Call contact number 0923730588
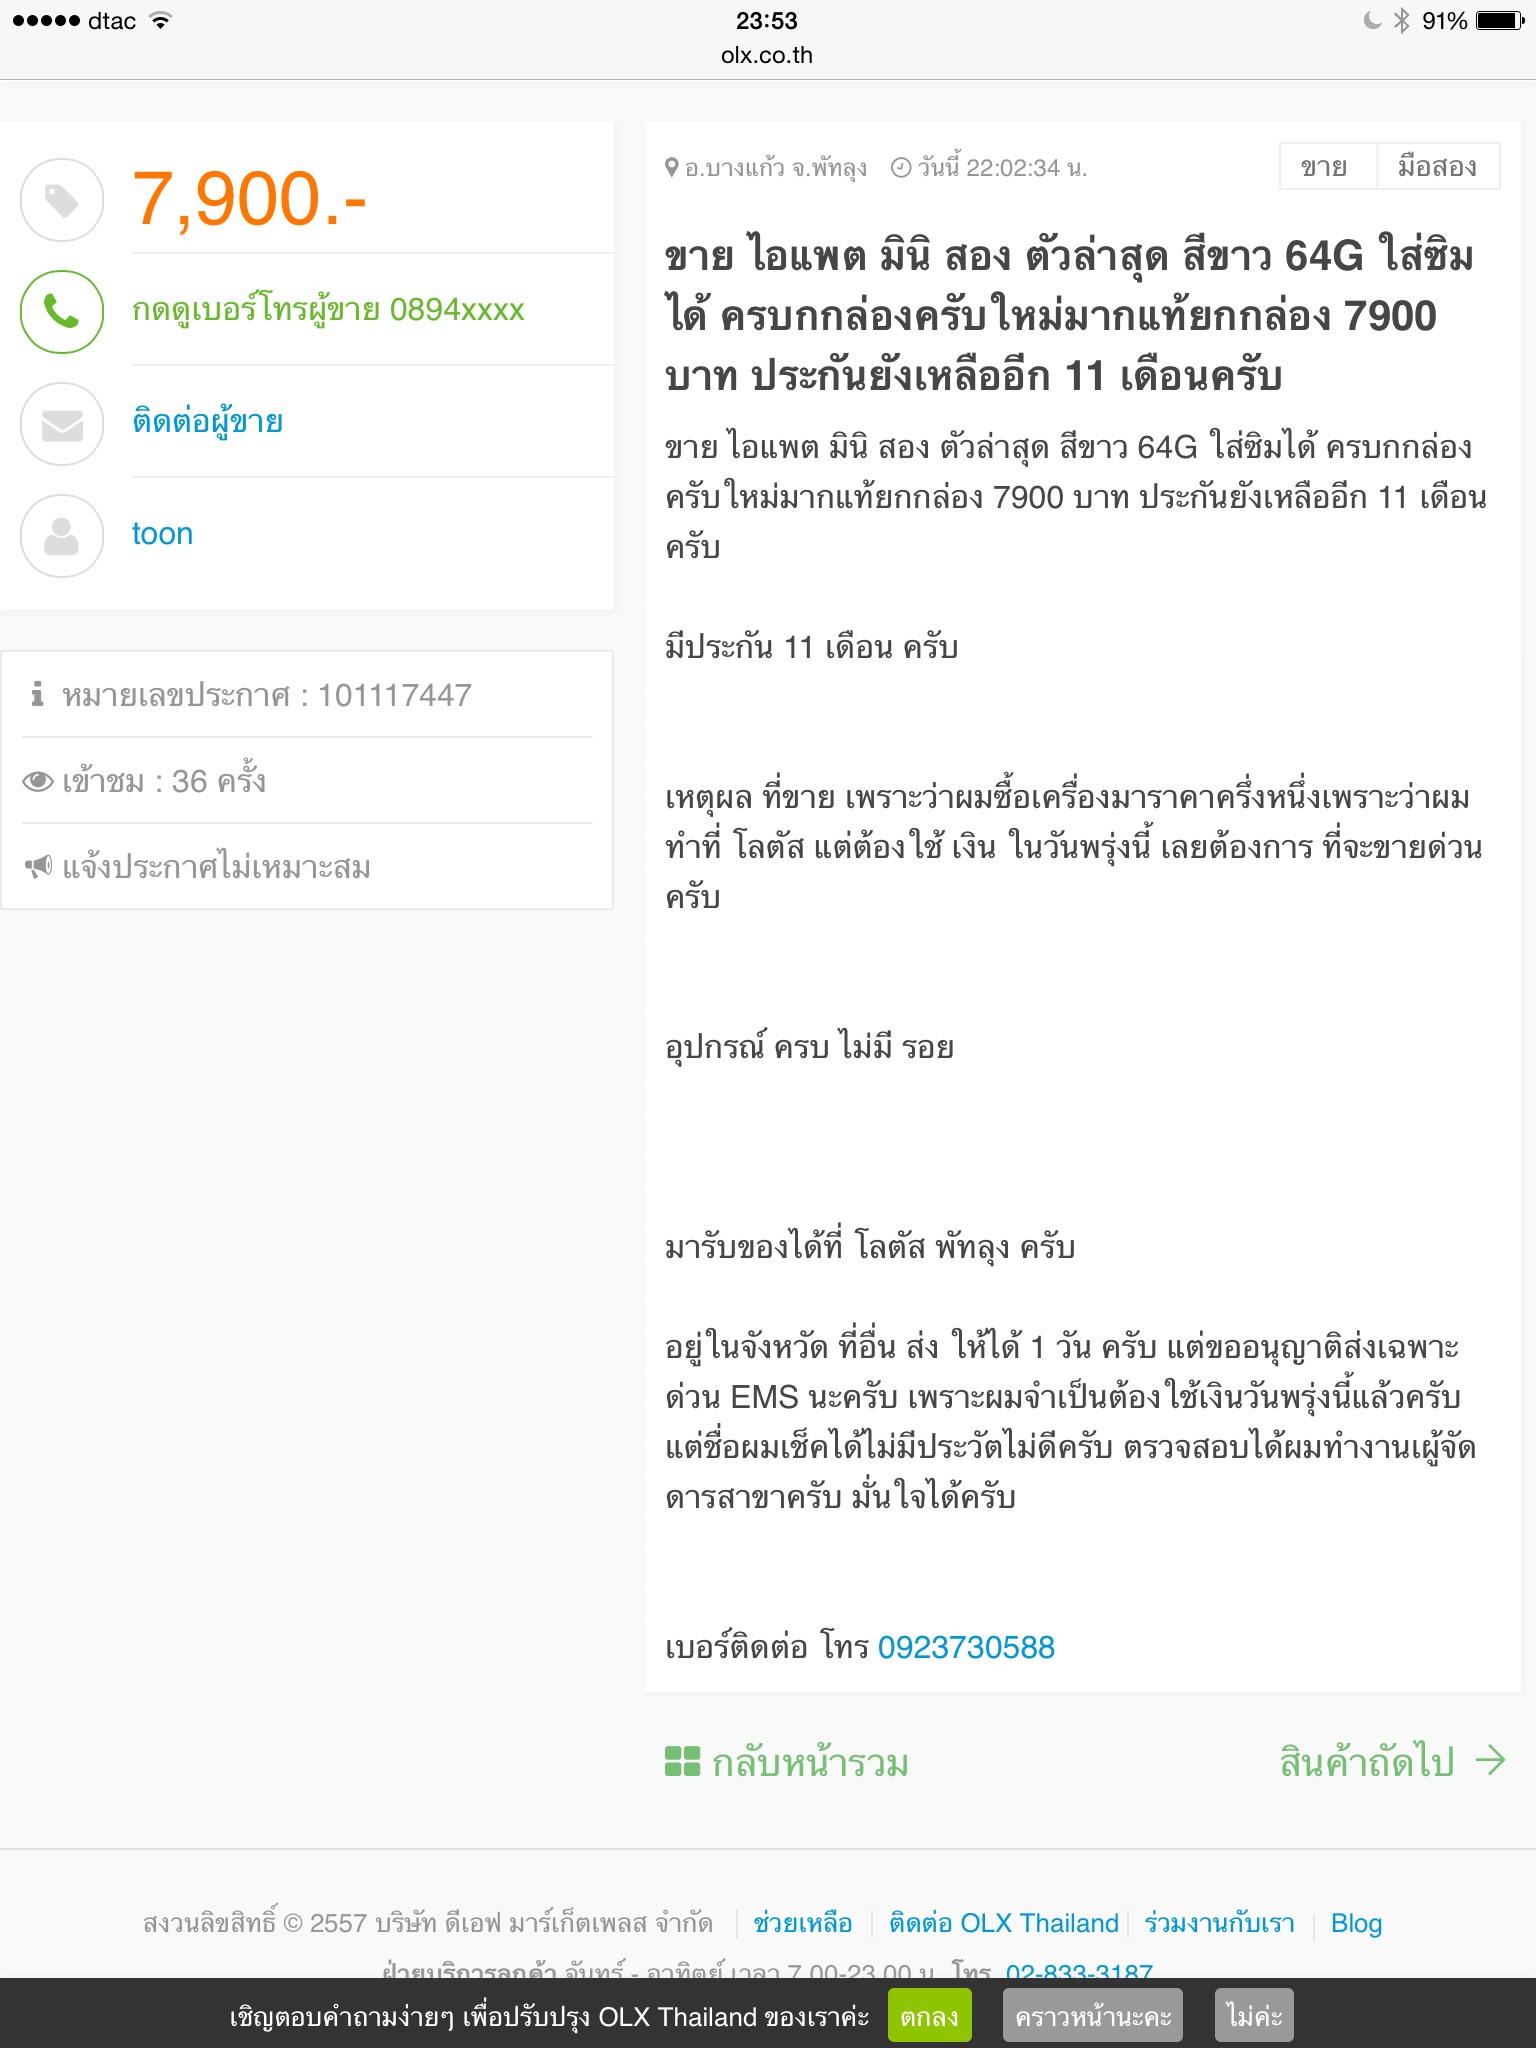The height and width of the screenshot is (2048, 1536). pos(966,1647)
